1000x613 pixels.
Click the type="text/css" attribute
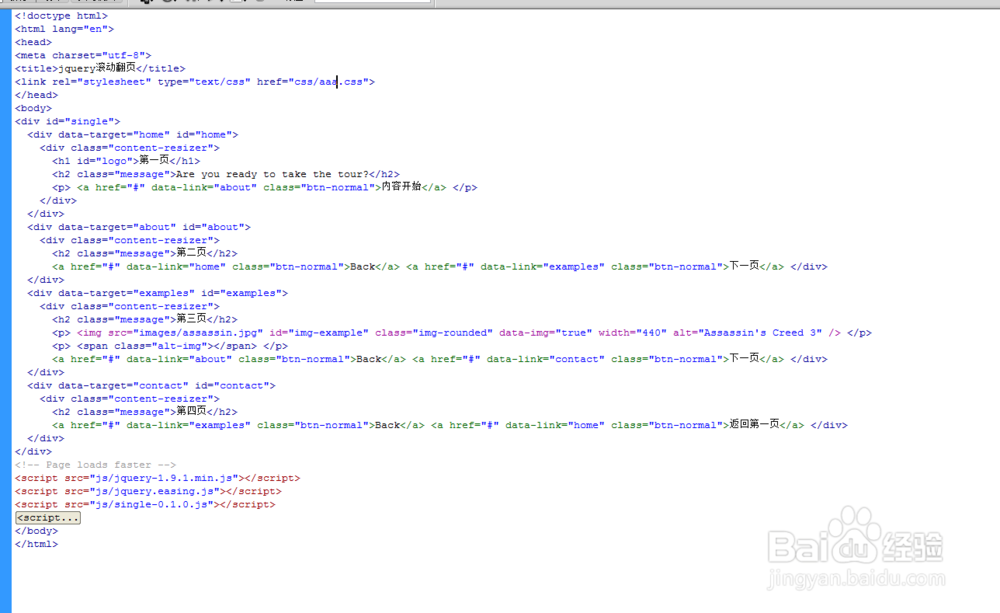[204, 82]
